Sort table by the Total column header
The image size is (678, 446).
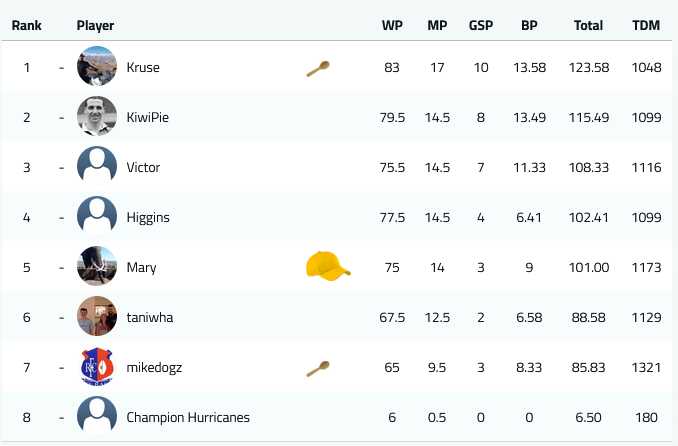[x=588, y=25]
